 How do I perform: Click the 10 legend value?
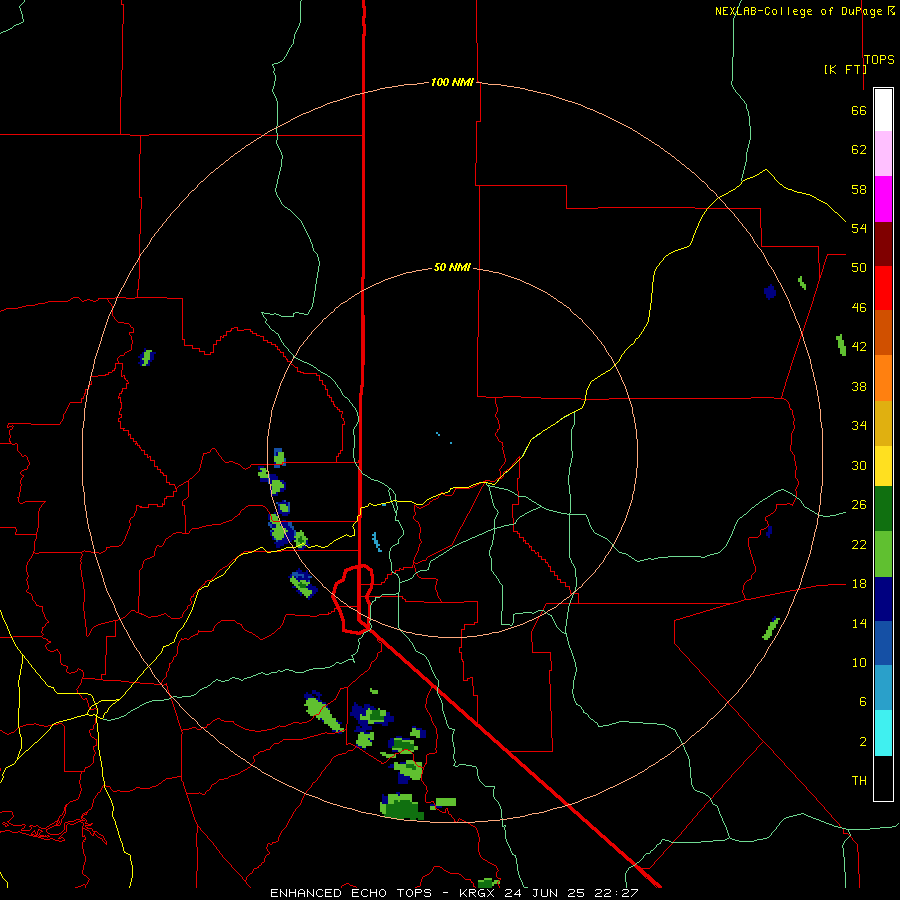pyautogui.click(x=859, y=663)
